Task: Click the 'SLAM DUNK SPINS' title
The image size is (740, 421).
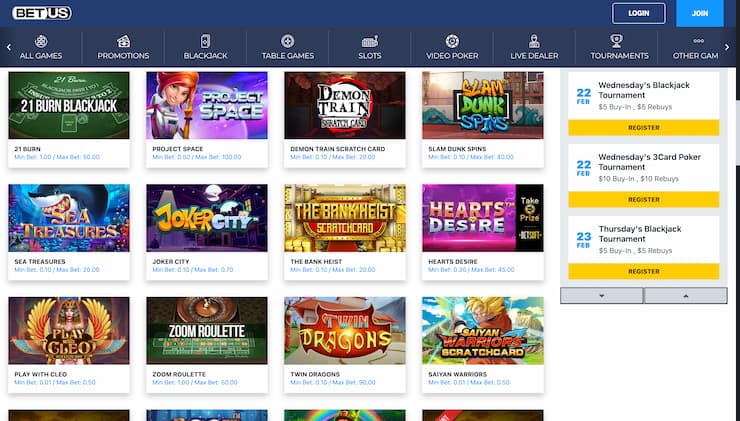Action: (x=457, y=149)
